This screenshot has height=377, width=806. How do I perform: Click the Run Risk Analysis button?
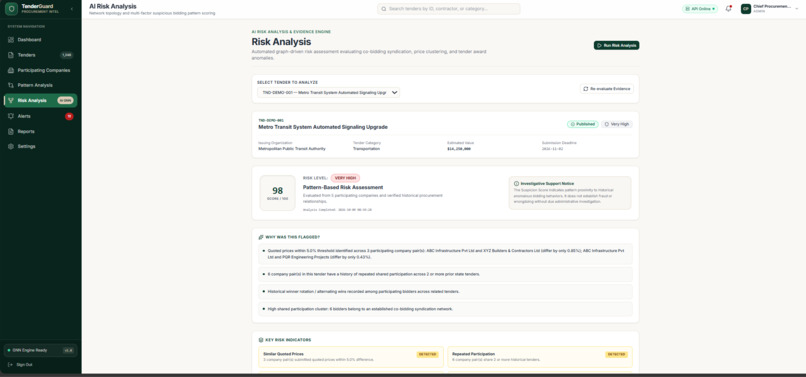616,45
